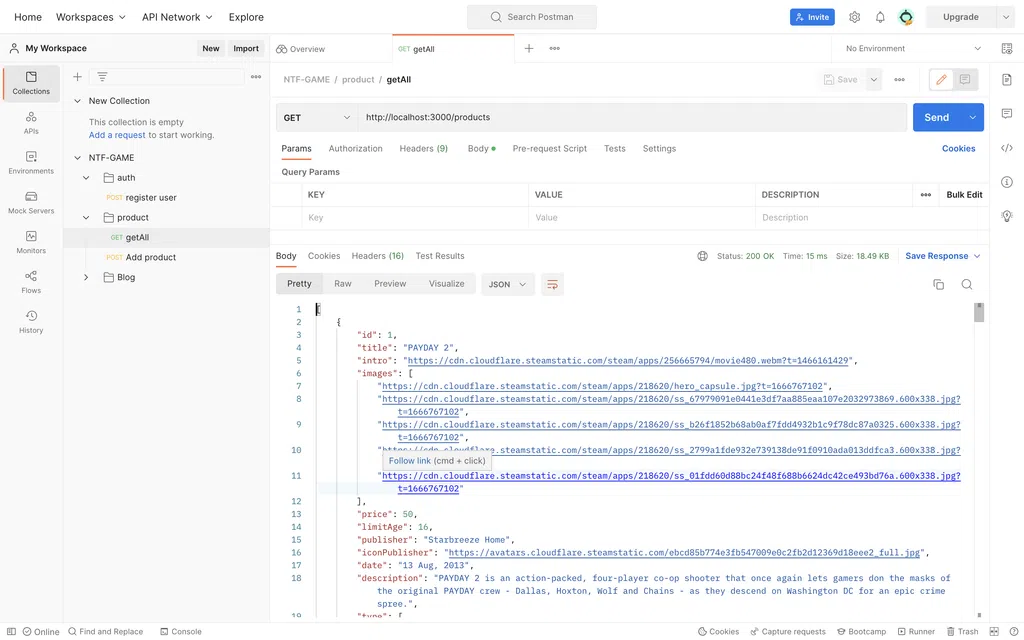Switch to the request Headers (9) tab
The width and height of the screenshot is (1024, 640).
[x=424, y=149]
